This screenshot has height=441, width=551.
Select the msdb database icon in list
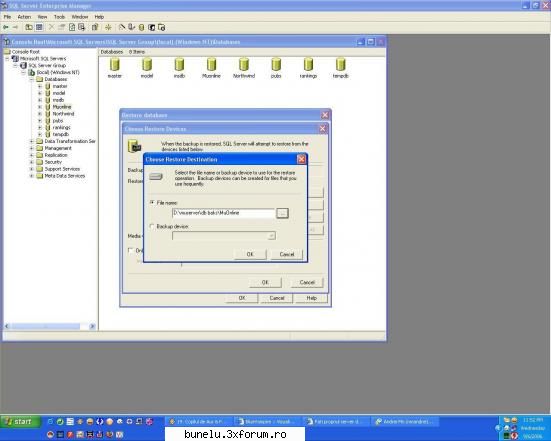click(x=179, y=68)
